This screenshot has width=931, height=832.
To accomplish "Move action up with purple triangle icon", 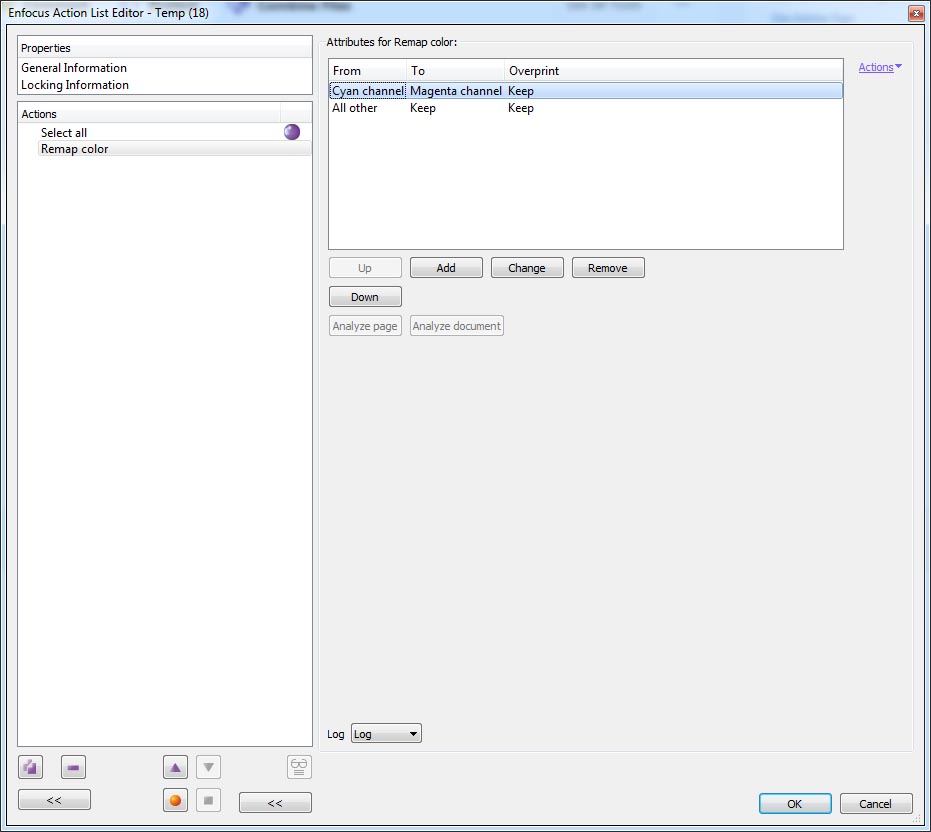I will [175, 767].
